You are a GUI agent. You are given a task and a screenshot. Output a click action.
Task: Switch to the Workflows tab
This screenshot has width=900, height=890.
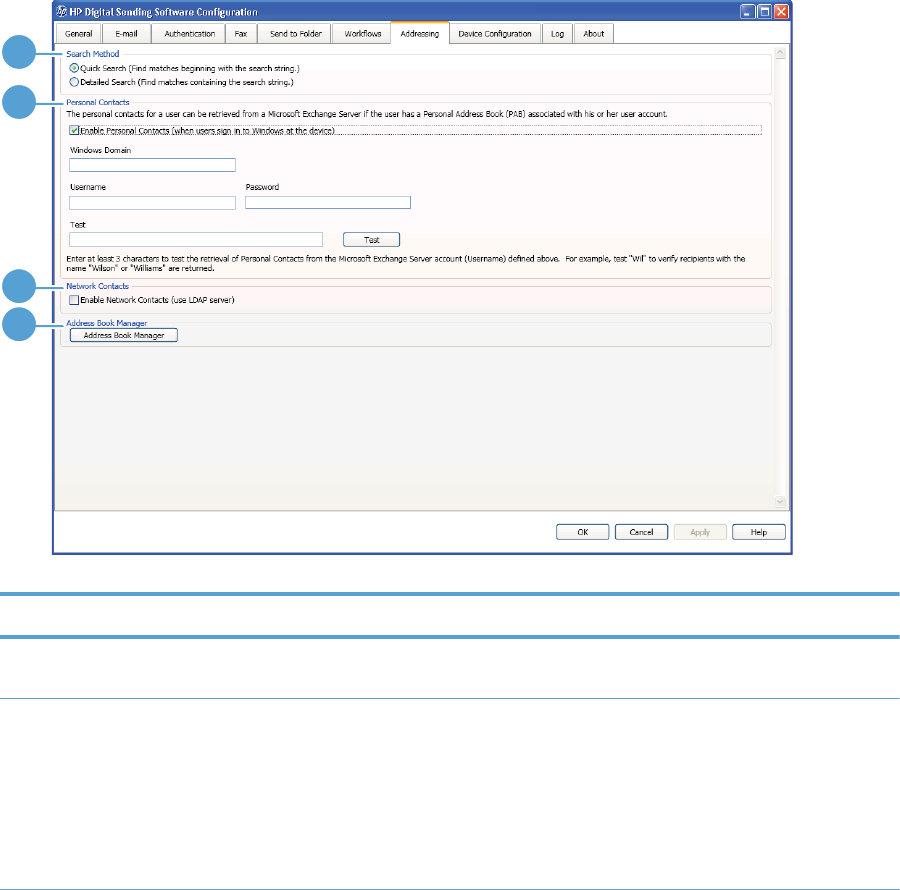point(363,34)
